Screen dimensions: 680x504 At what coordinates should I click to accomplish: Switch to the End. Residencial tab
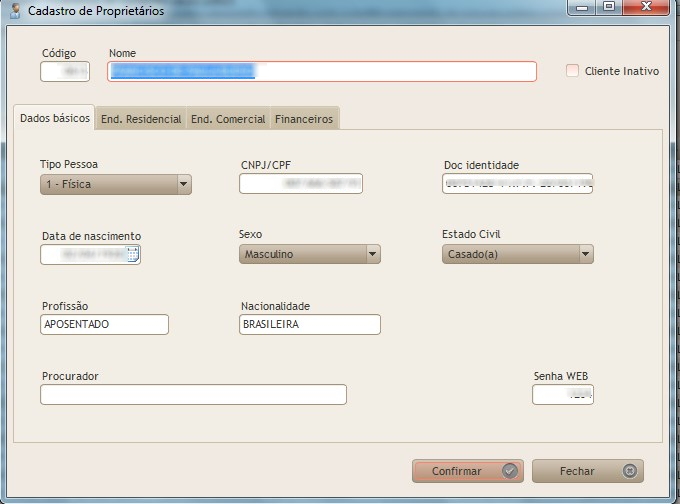pos(141,118)
